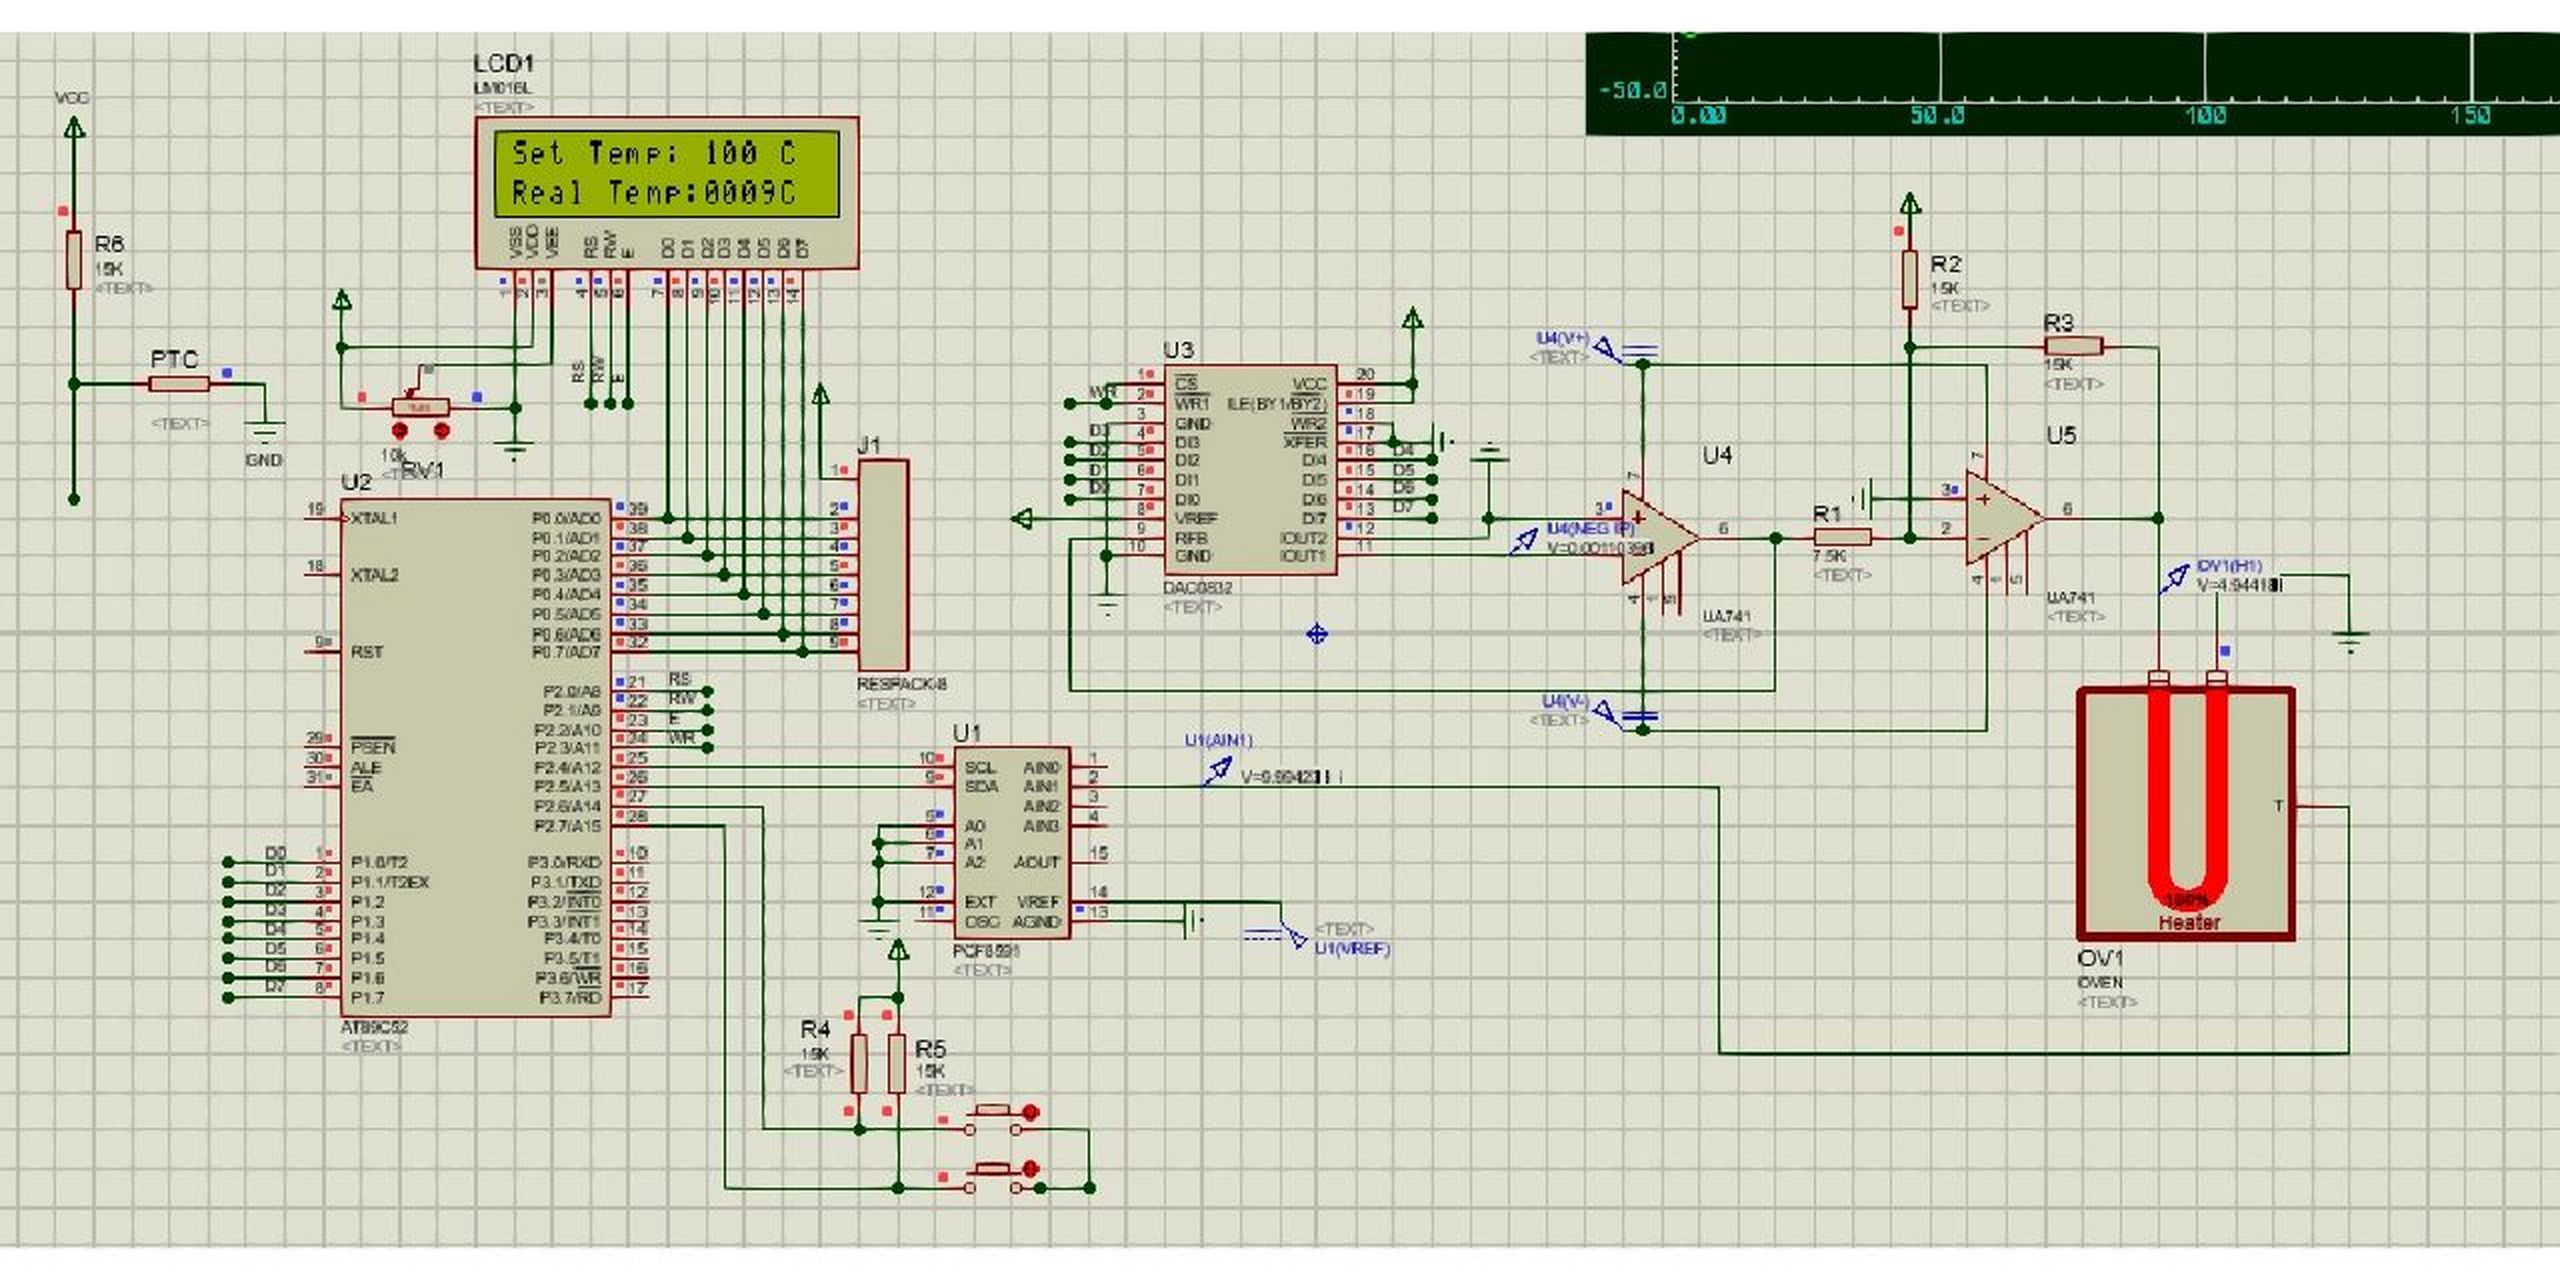The image size is (2560, 1280).
Task: Select the U2 AT89C52 microcontroller body
Action: click(x=475, y=758)
